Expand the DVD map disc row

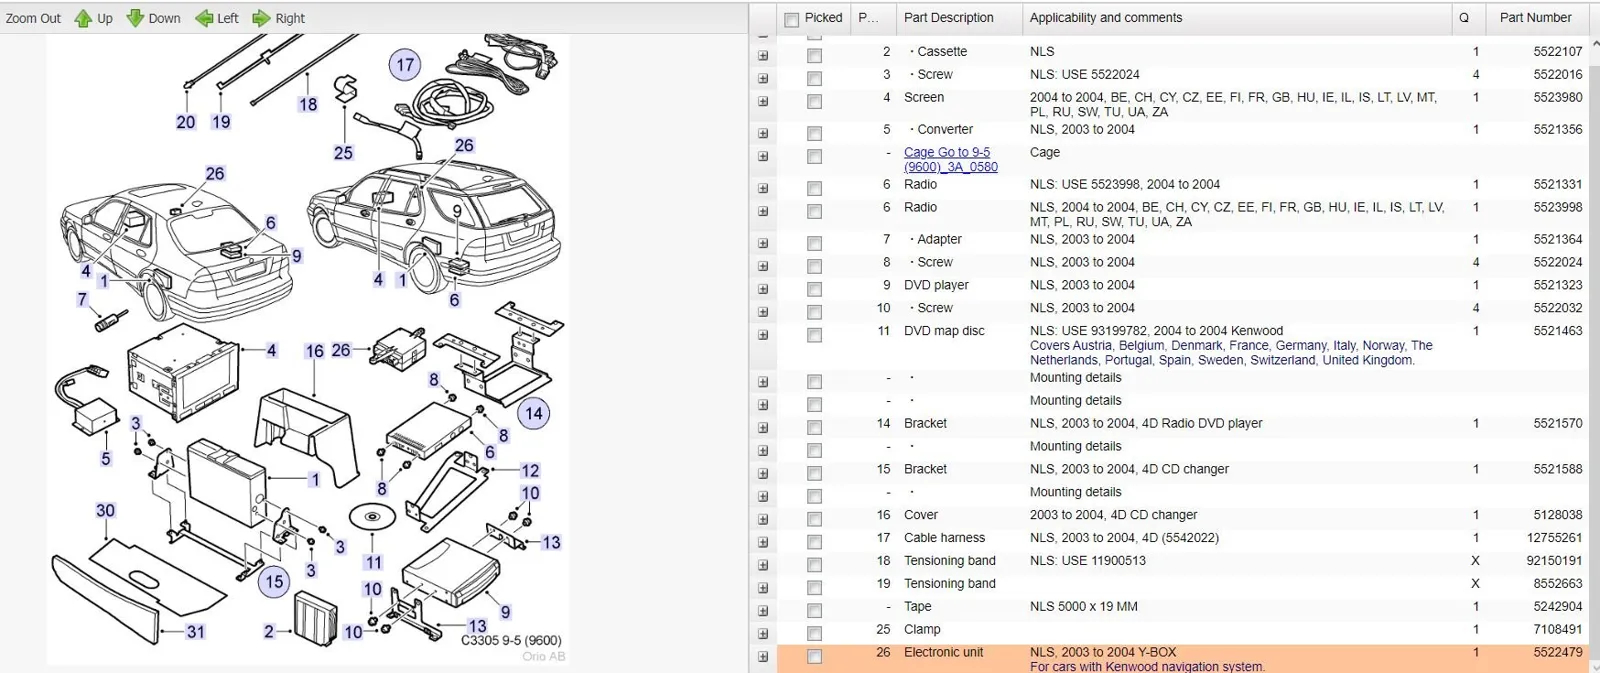[x=763, y=336]
